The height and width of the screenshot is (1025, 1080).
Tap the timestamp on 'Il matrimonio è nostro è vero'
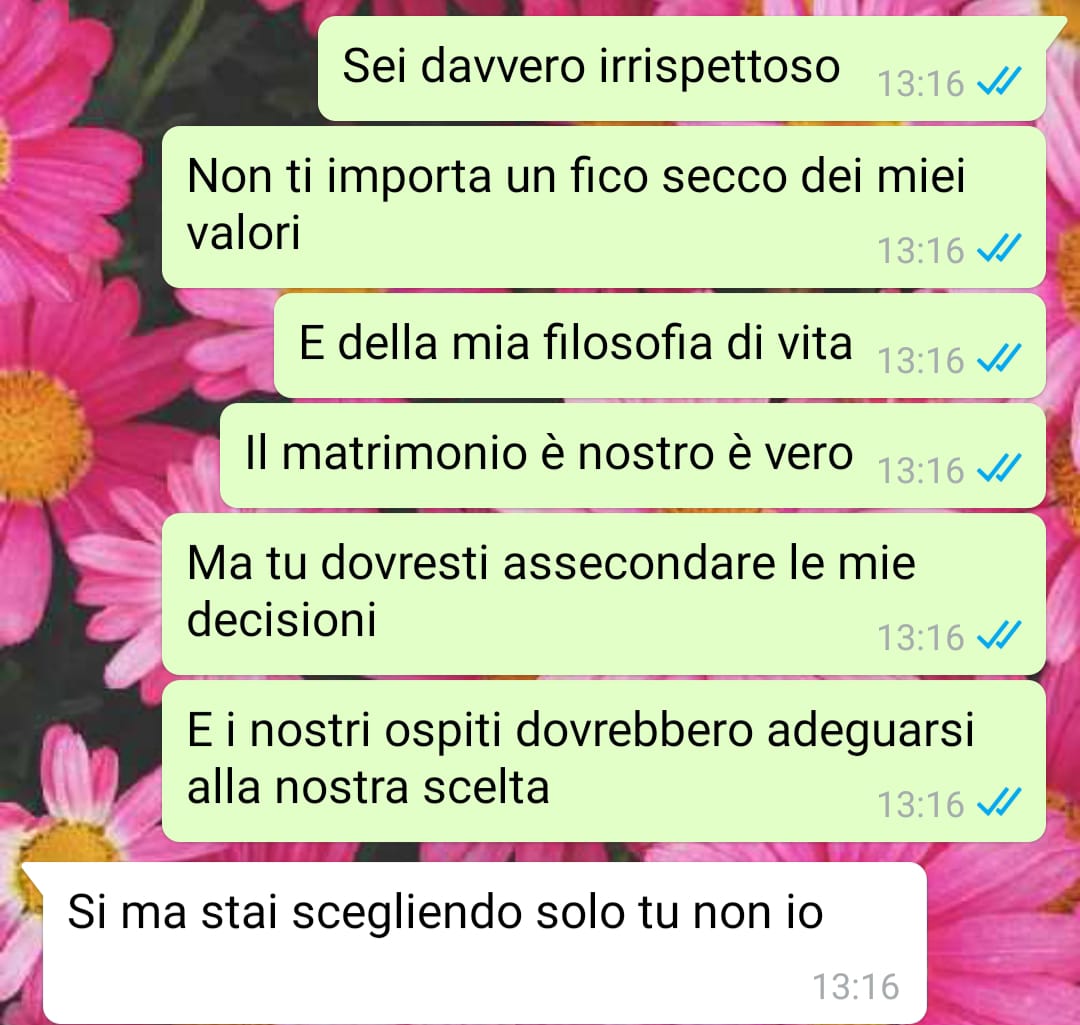coord(921,470)
